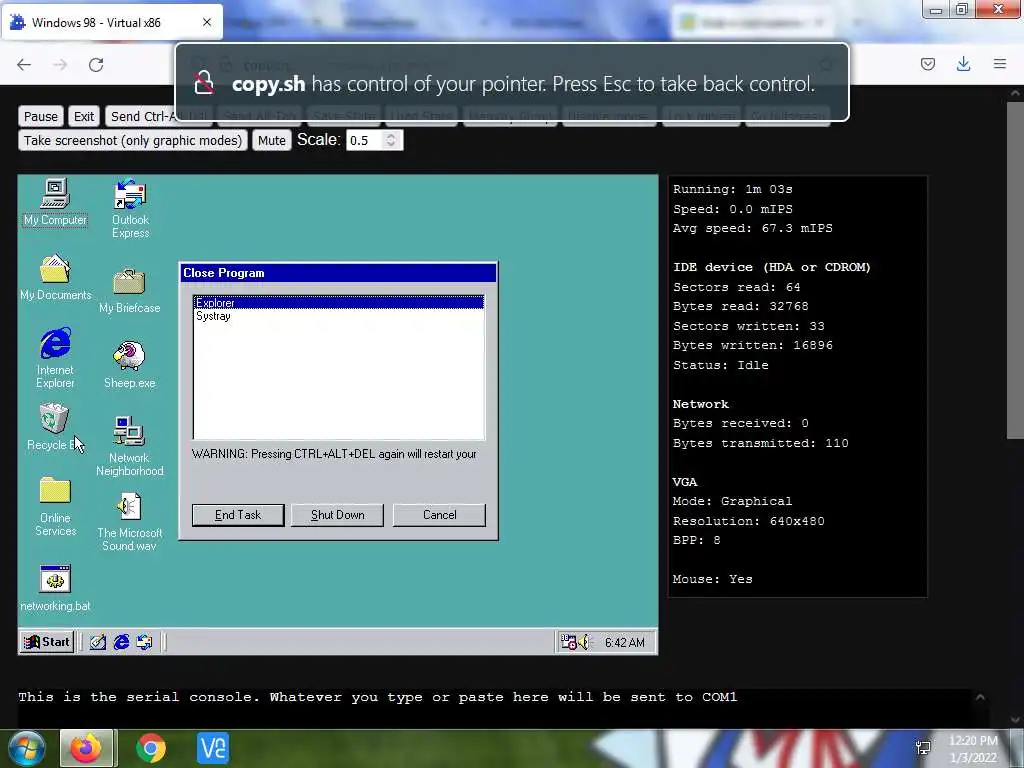
Task: Click Task Scheduler tray icon
Action: 568,642
